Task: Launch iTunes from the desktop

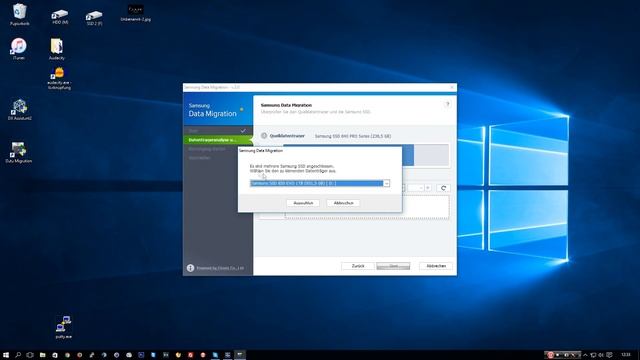Action: [19, 49]
